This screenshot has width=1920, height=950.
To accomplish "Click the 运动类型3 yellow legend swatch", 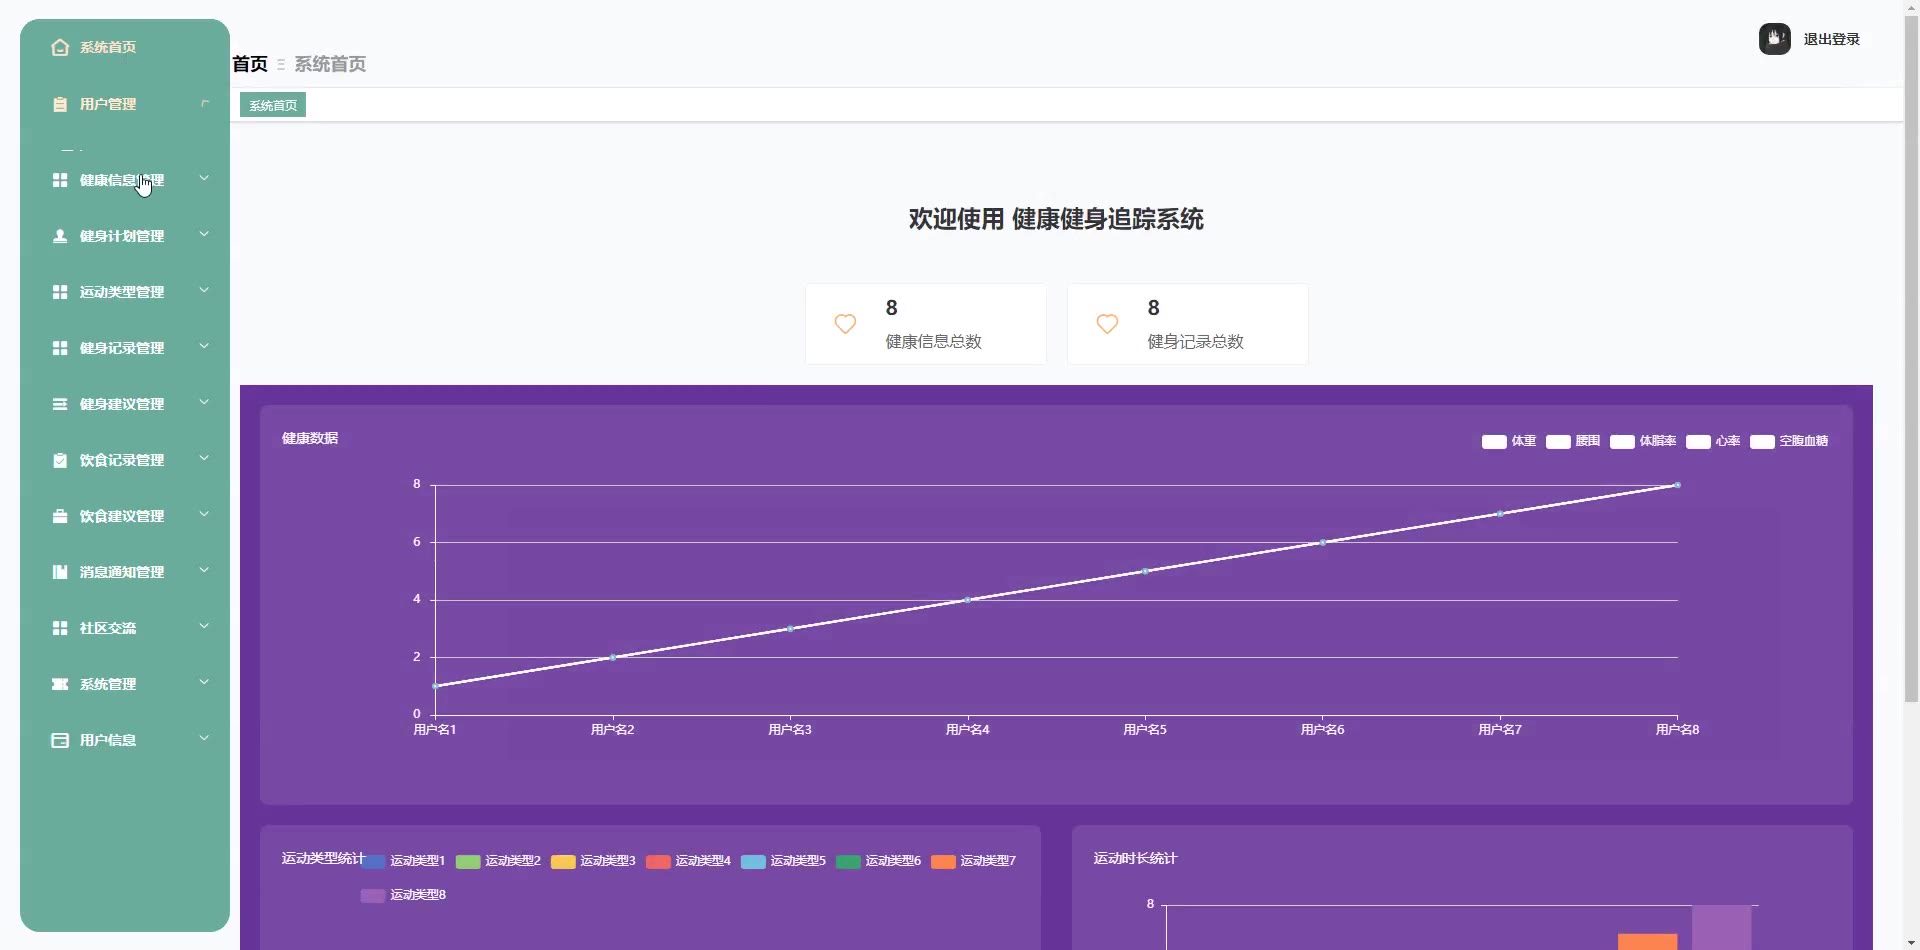I will (x=563, y=862).
